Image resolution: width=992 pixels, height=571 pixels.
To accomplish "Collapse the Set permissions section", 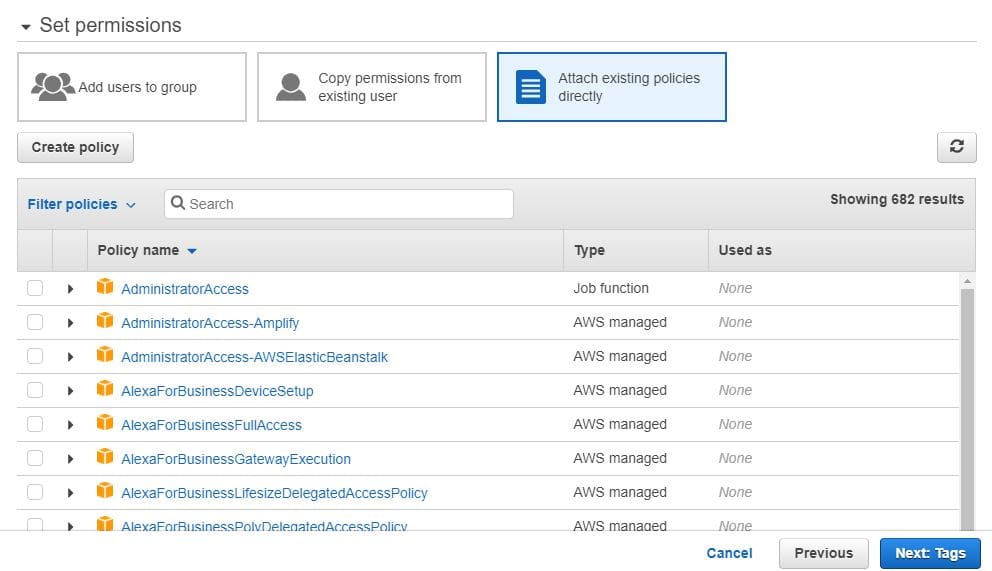I will [x=25, y=26].
